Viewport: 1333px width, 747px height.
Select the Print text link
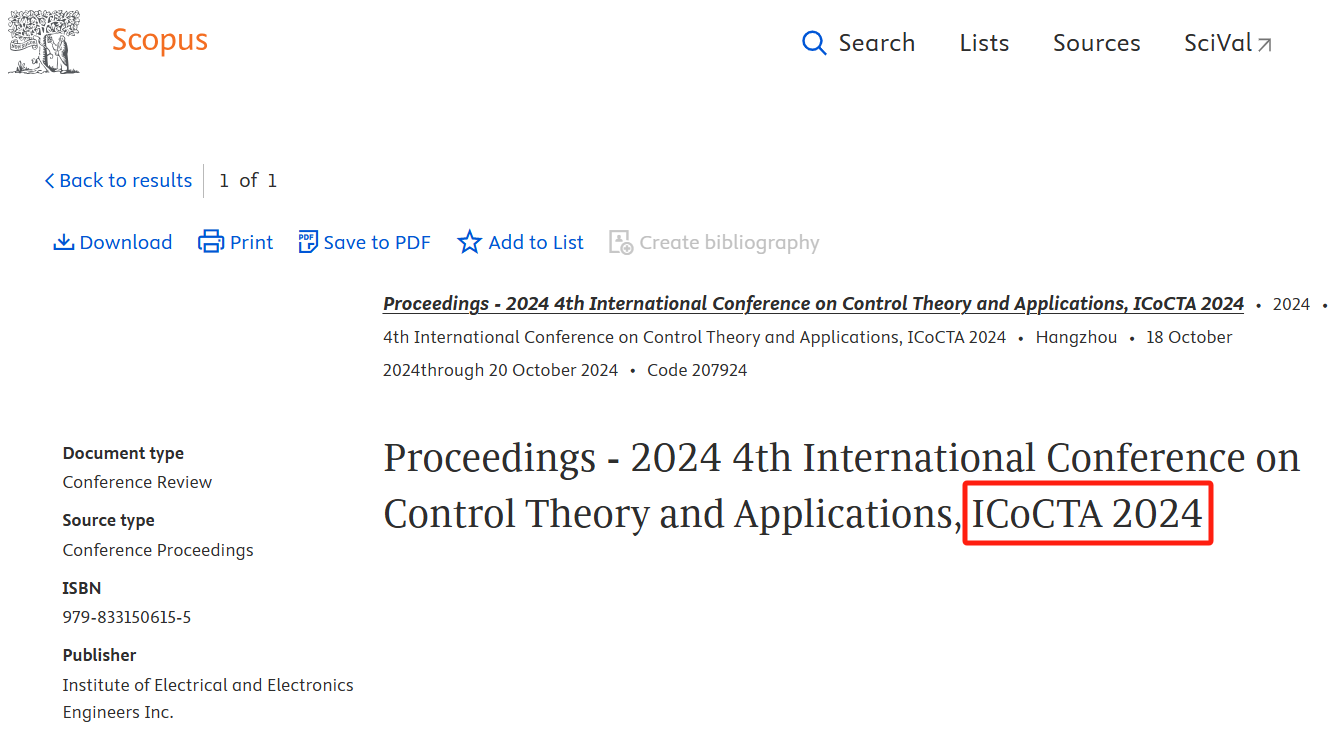coord(251,242)
